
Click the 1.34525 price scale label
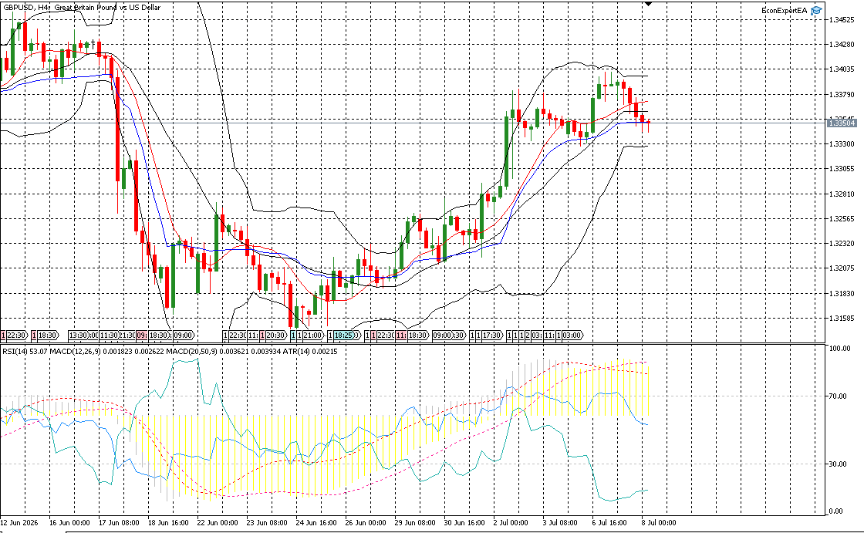[841, 20]
